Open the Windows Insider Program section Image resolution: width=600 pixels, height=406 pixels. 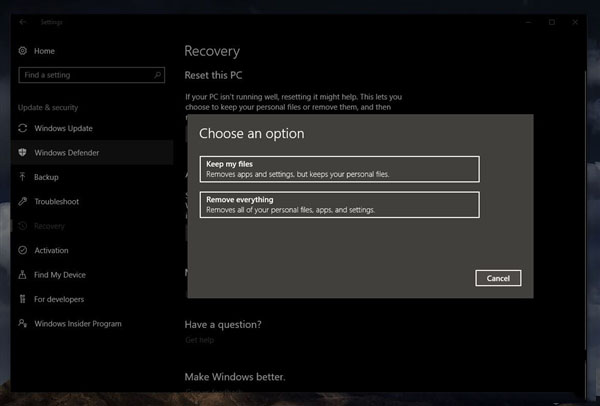(77, 323)
